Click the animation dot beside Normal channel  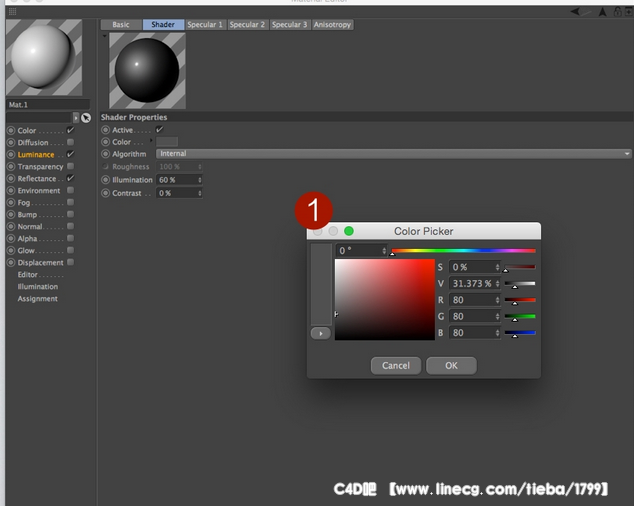click(x=11, y=227)
